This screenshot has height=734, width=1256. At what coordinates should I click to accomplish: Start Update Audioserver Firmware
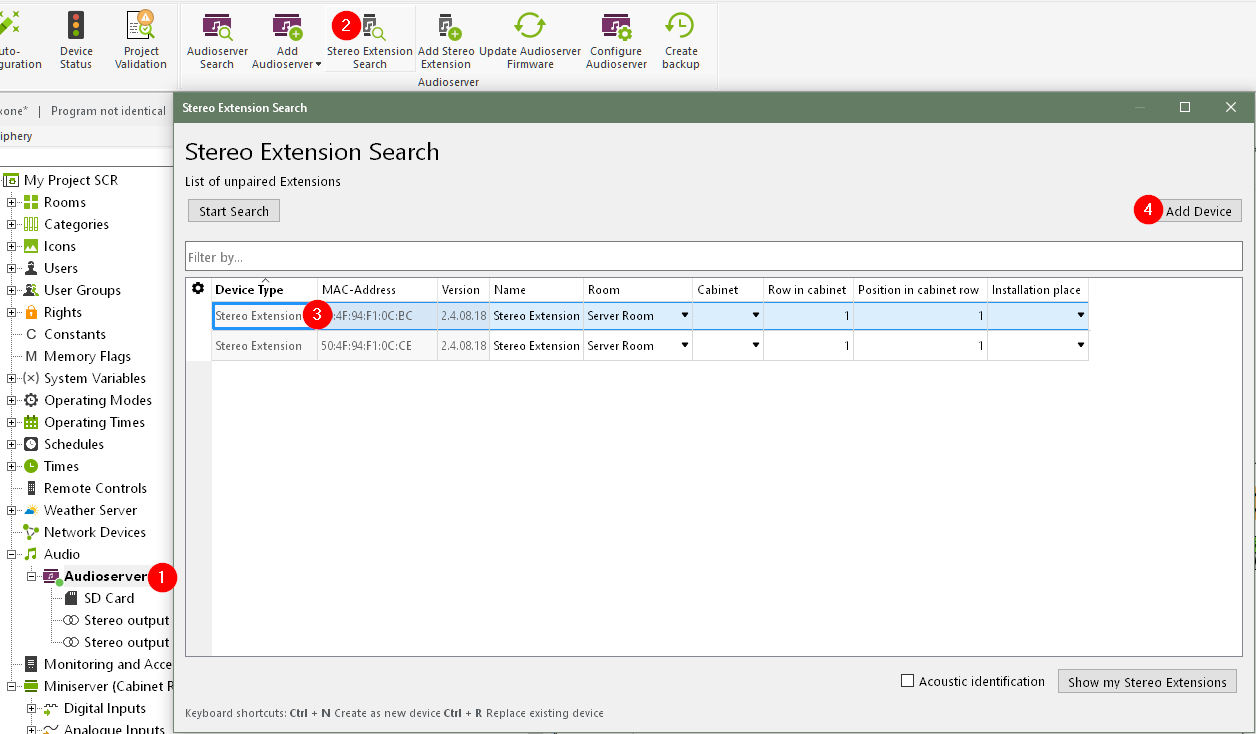(530, 40)
